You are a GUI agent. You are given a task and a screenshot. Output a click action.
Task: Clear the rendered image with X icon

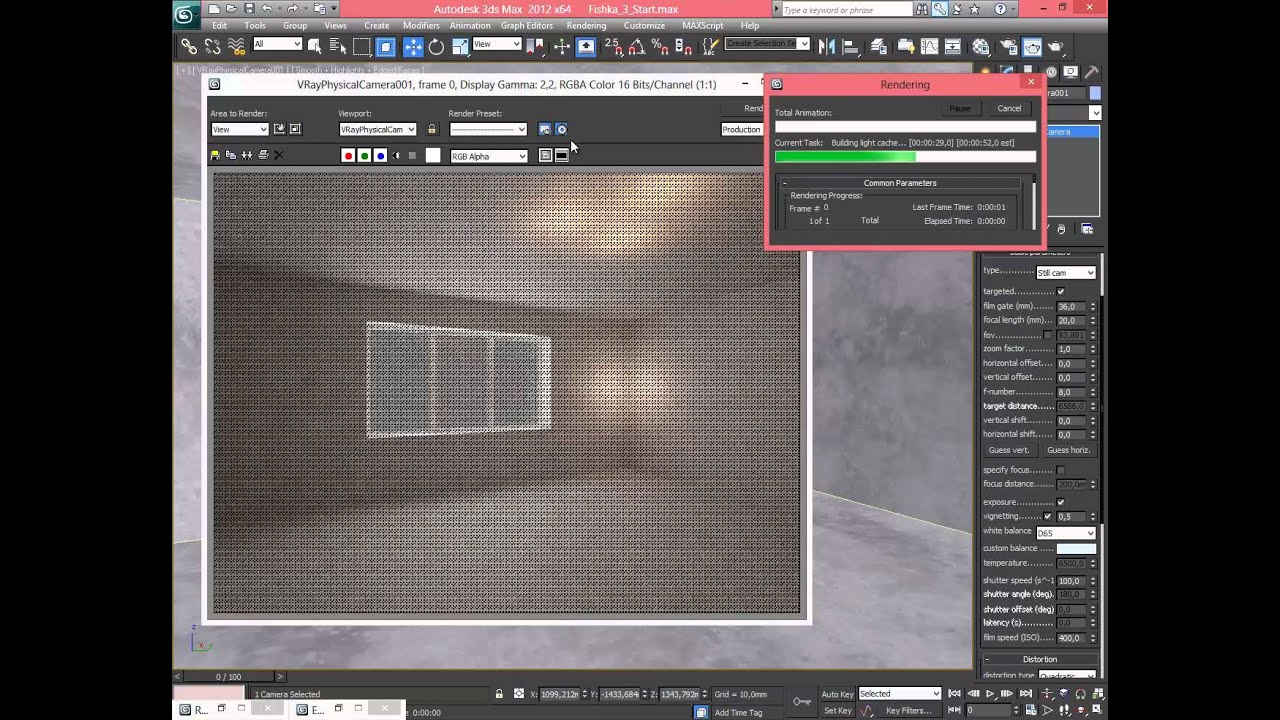pos(279,155)
